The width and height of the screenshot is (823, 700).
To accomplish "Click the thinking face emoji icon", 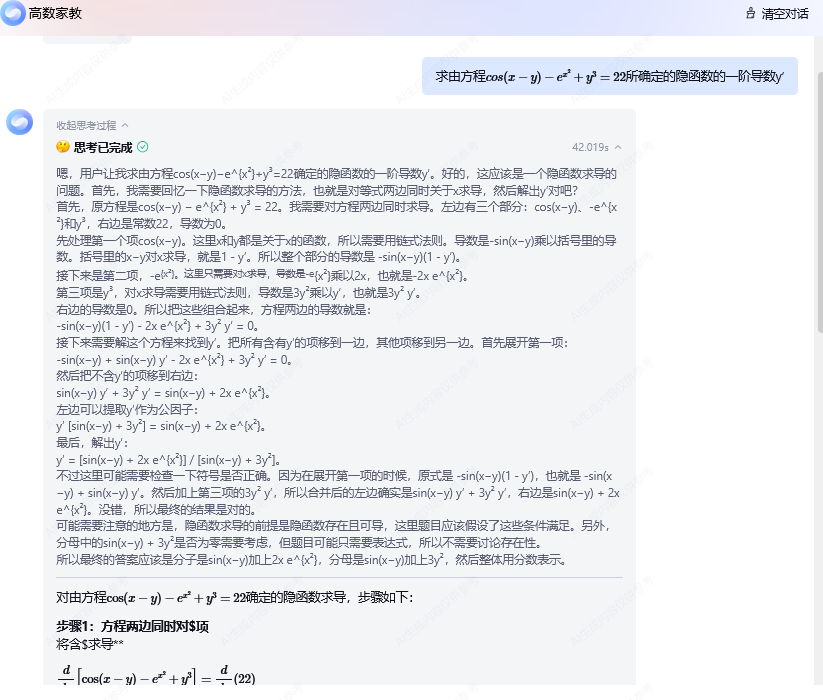I will pyautogui.click(x=63, y=147).
